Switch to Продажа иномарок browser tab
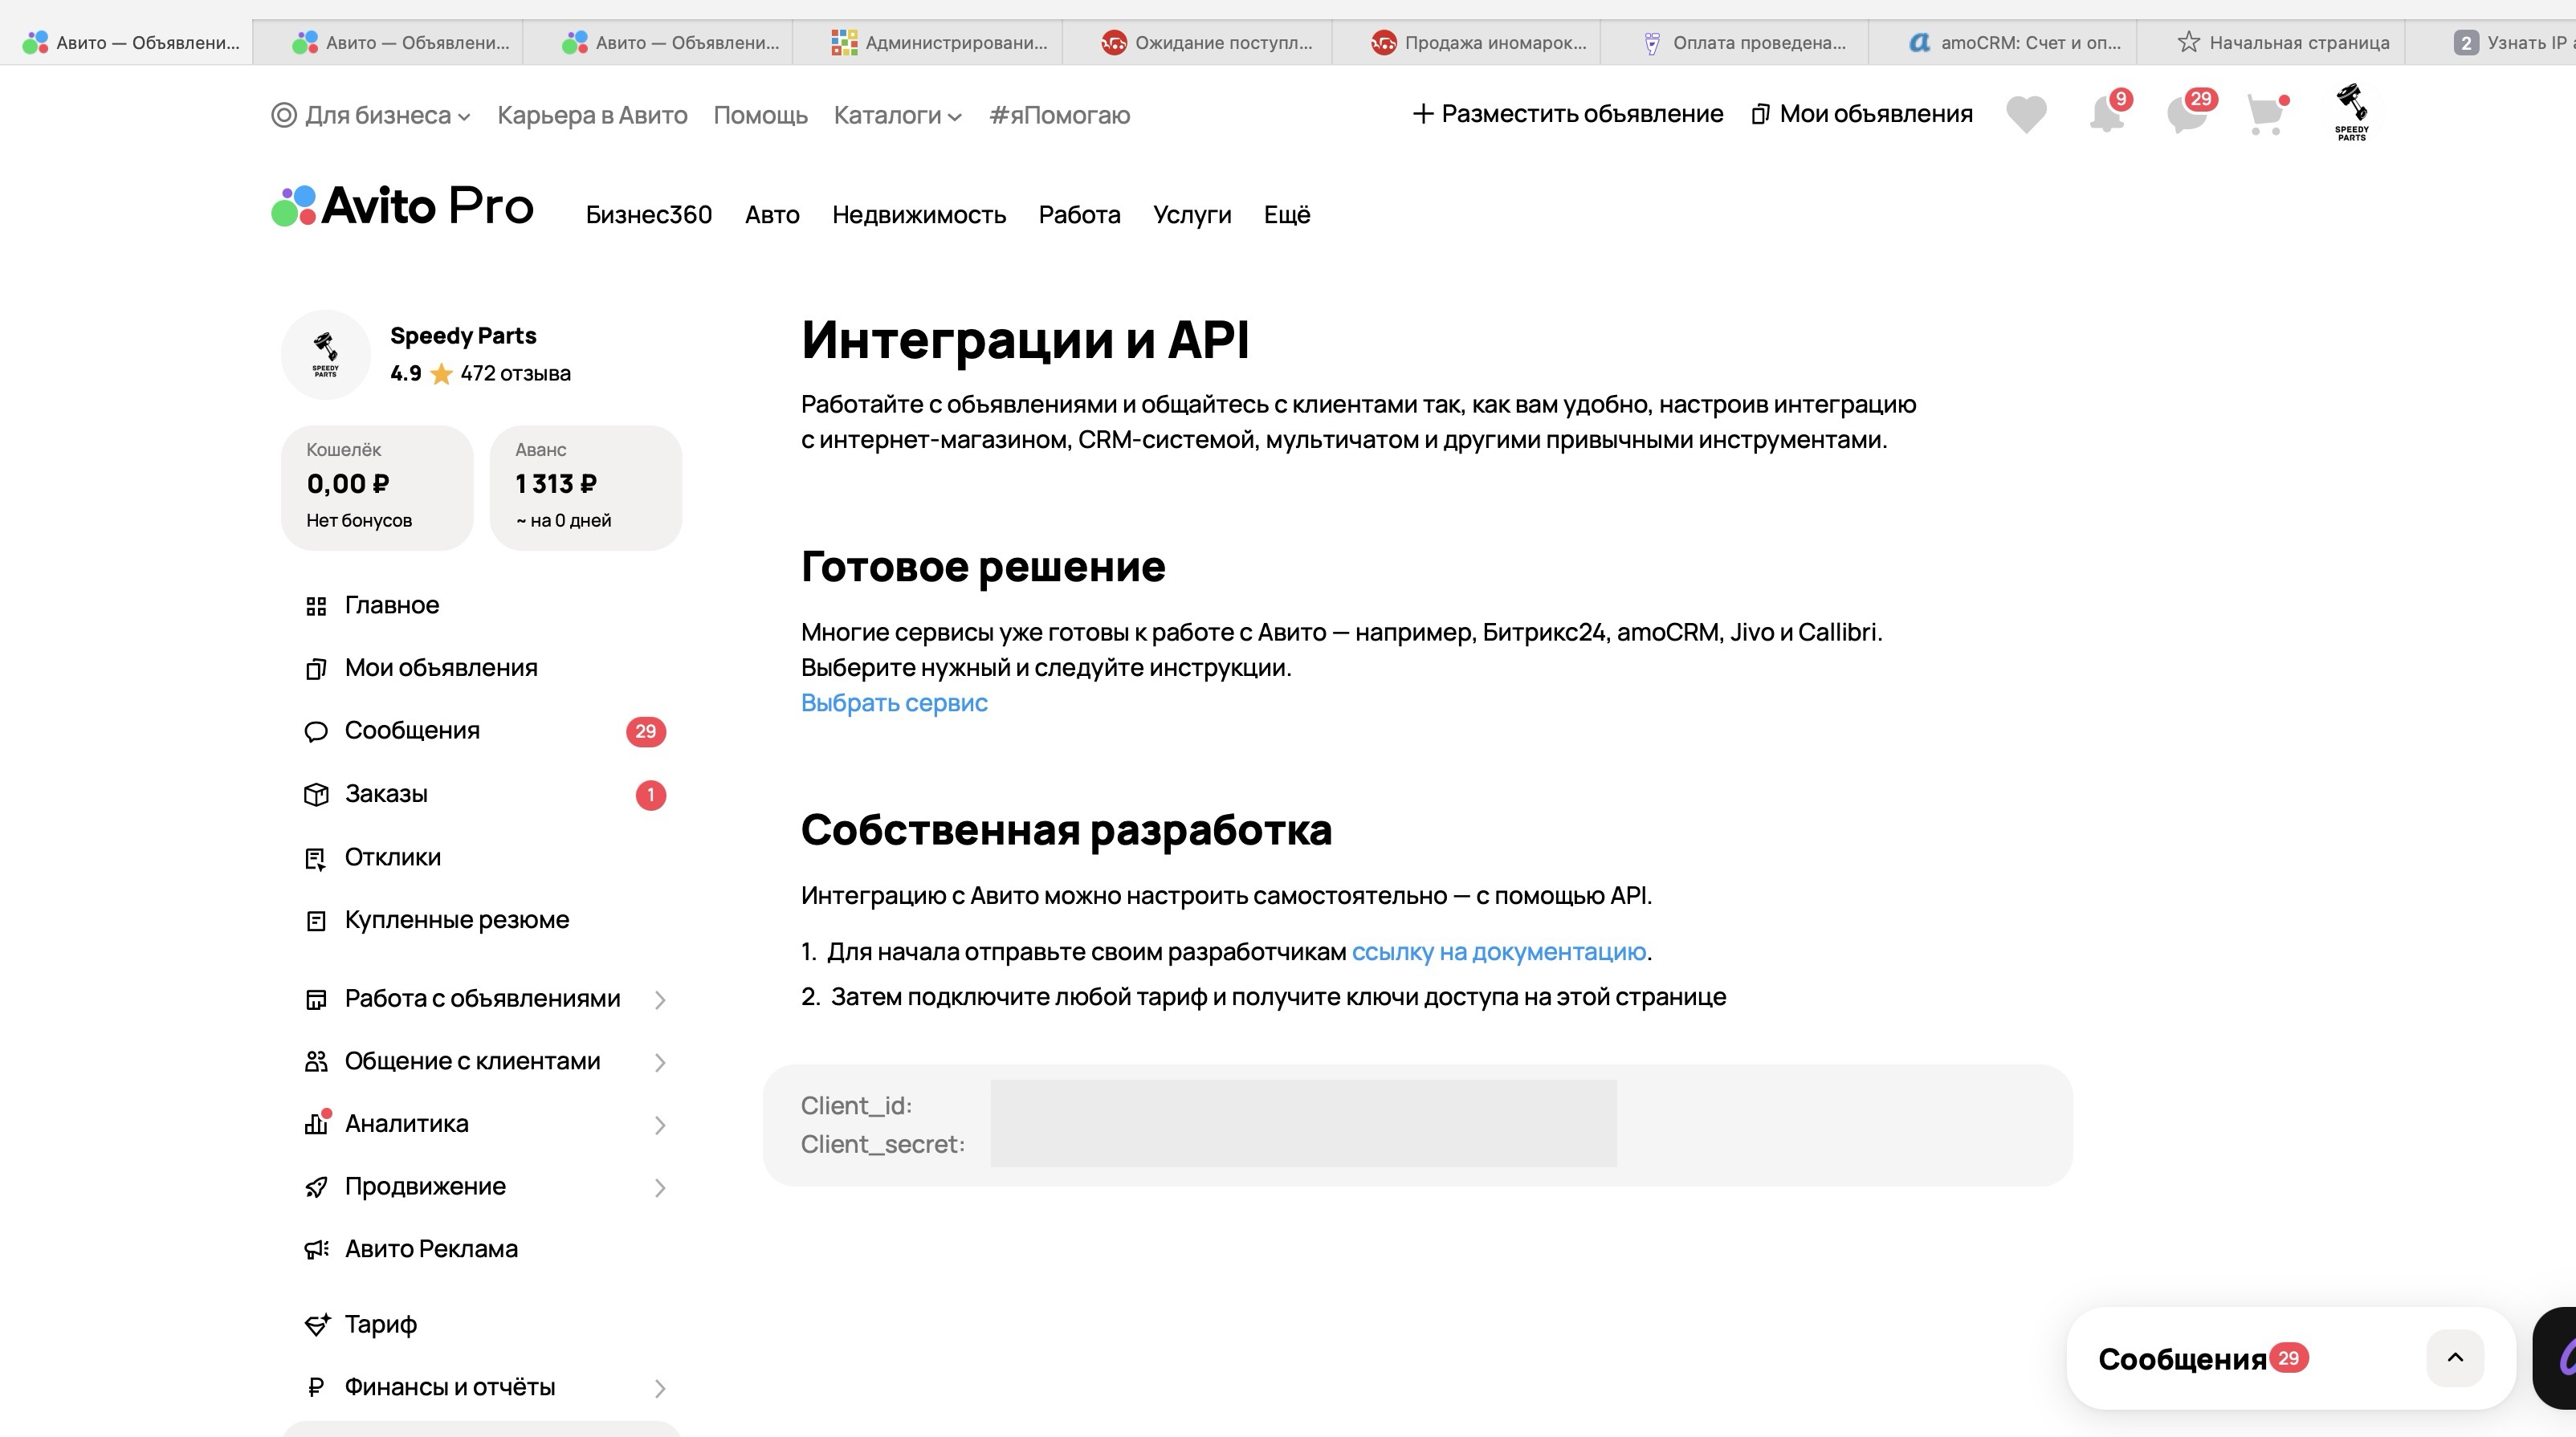2576x1437 pixels. click(1467, 42)
